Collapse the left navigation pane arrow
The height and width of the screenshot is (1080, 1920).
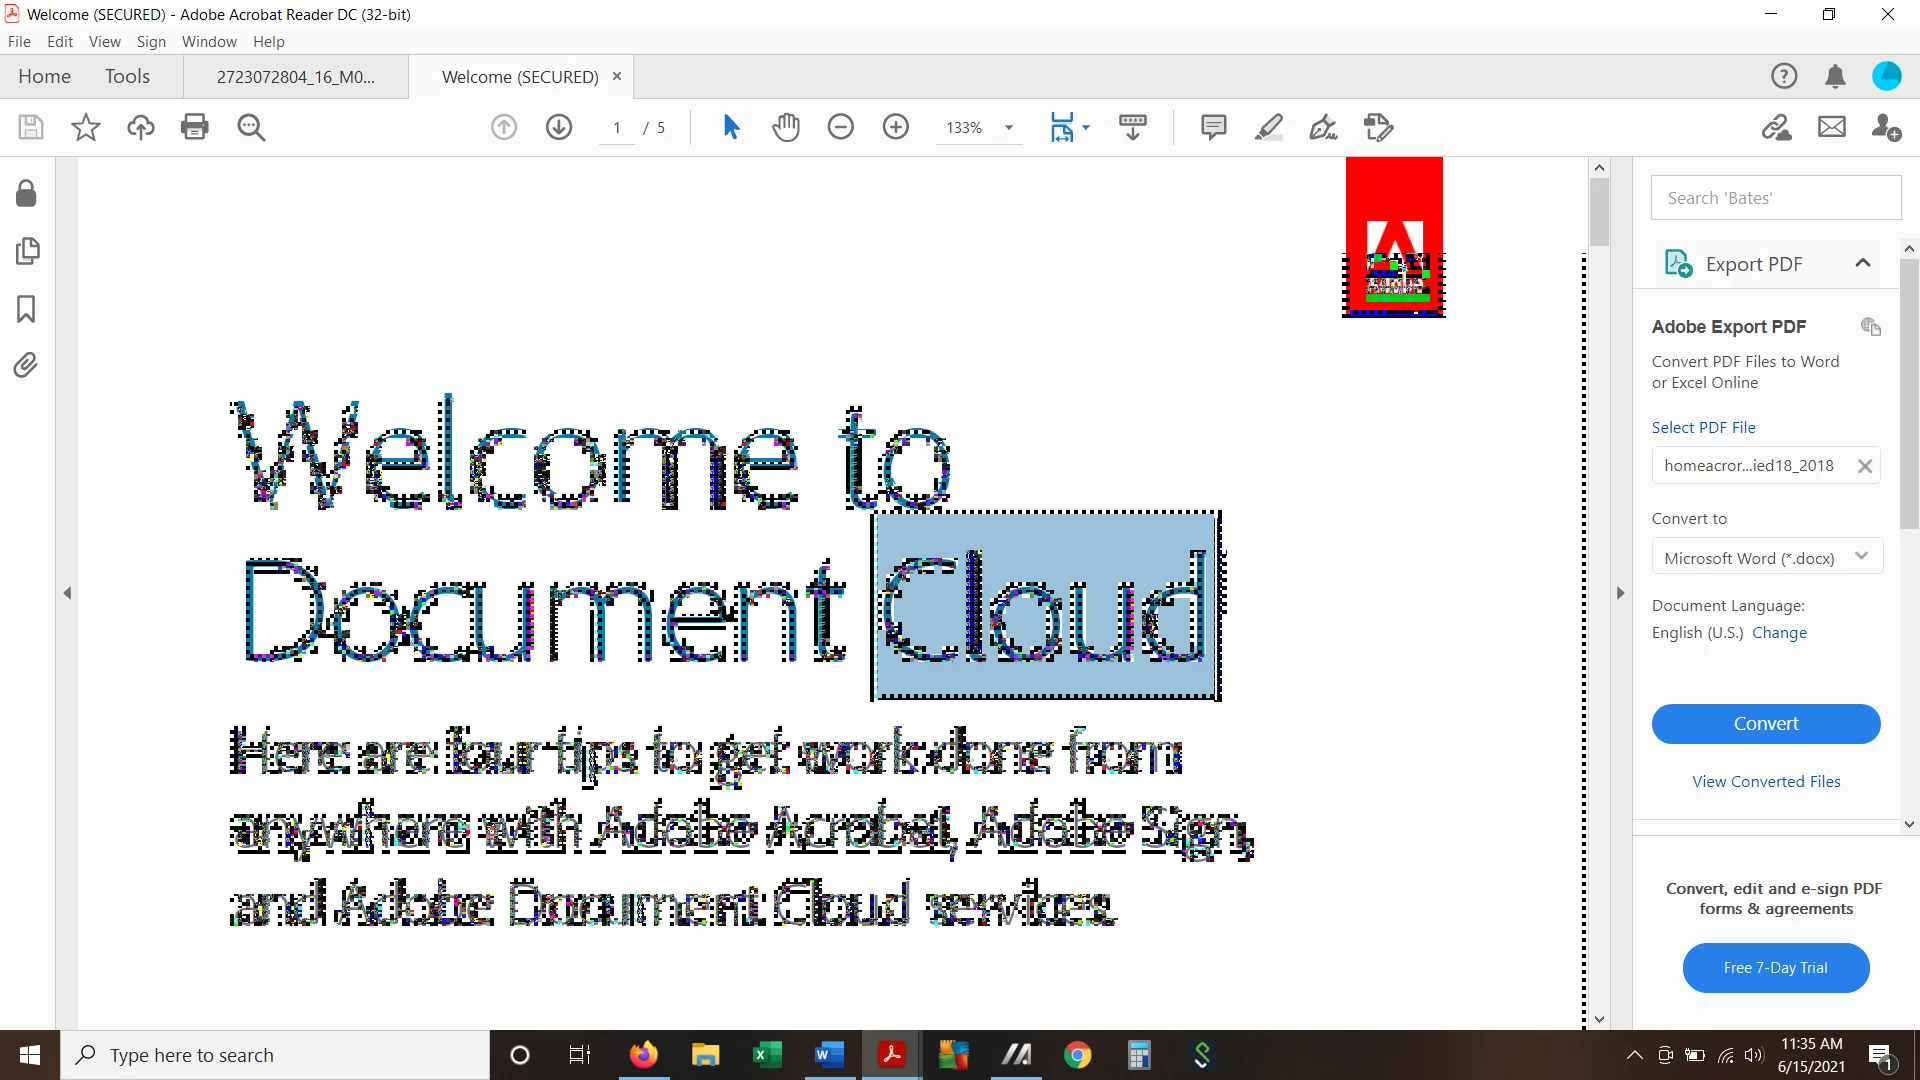67,593
